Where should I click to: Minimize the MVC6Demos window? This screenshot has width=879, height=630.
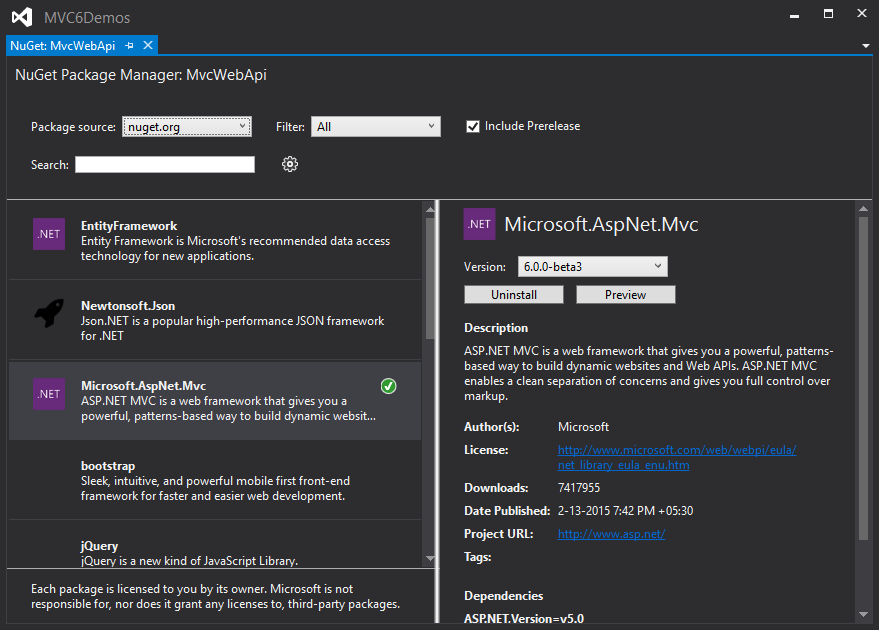point(794,15)
